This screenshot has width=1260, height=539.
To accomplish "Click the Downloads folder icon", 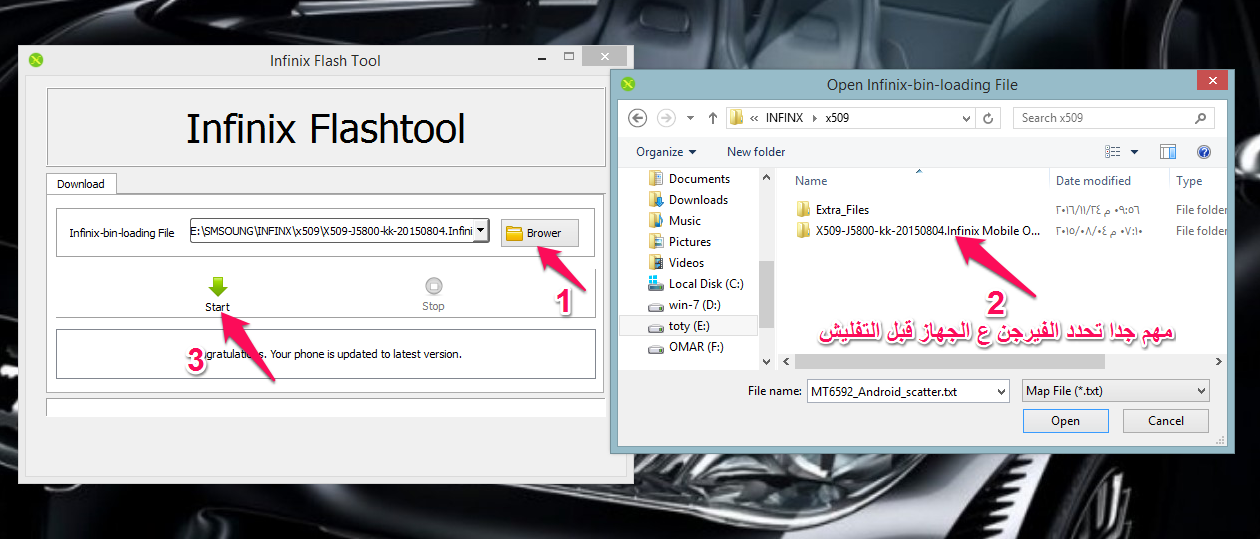I will click(656, 200).
